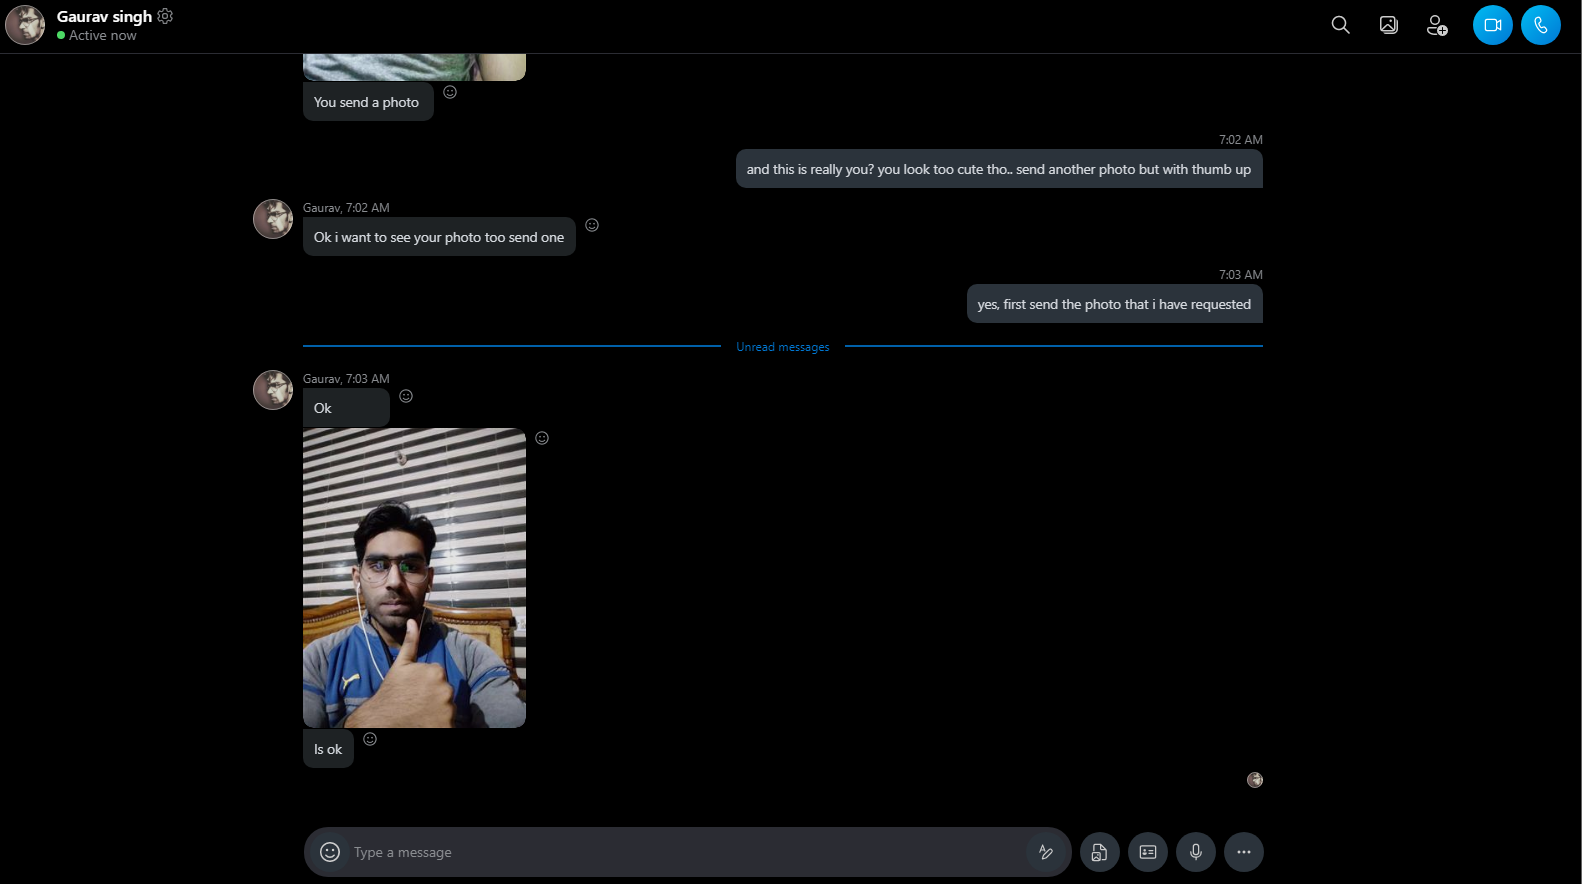Click the message formatting pen icon

1045,852
